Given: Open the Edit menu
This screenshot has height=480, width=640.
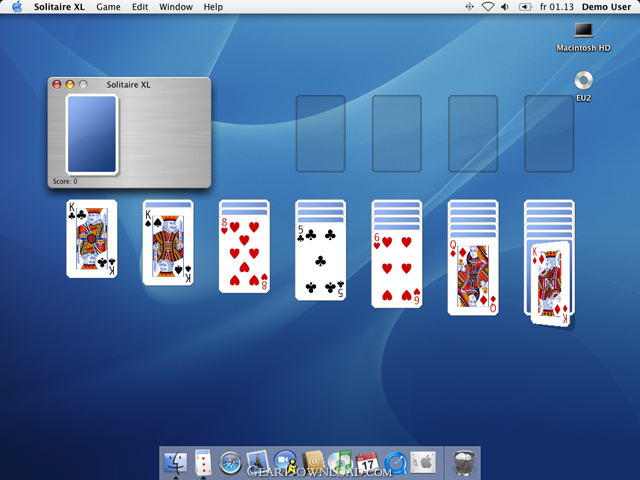Looking at the screenshot, I should click(x=140, y=7).
